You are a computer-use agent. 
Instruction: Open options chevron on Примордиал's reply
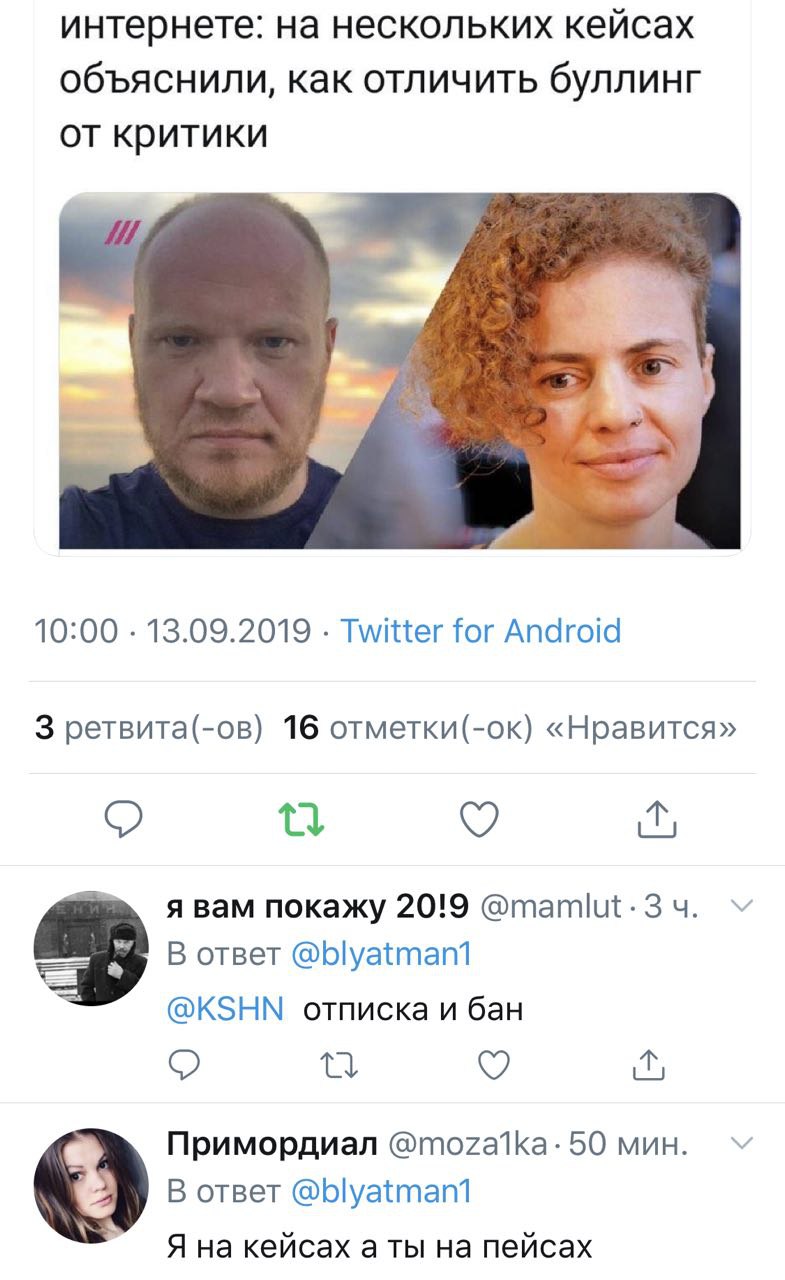coord(741,1143)
